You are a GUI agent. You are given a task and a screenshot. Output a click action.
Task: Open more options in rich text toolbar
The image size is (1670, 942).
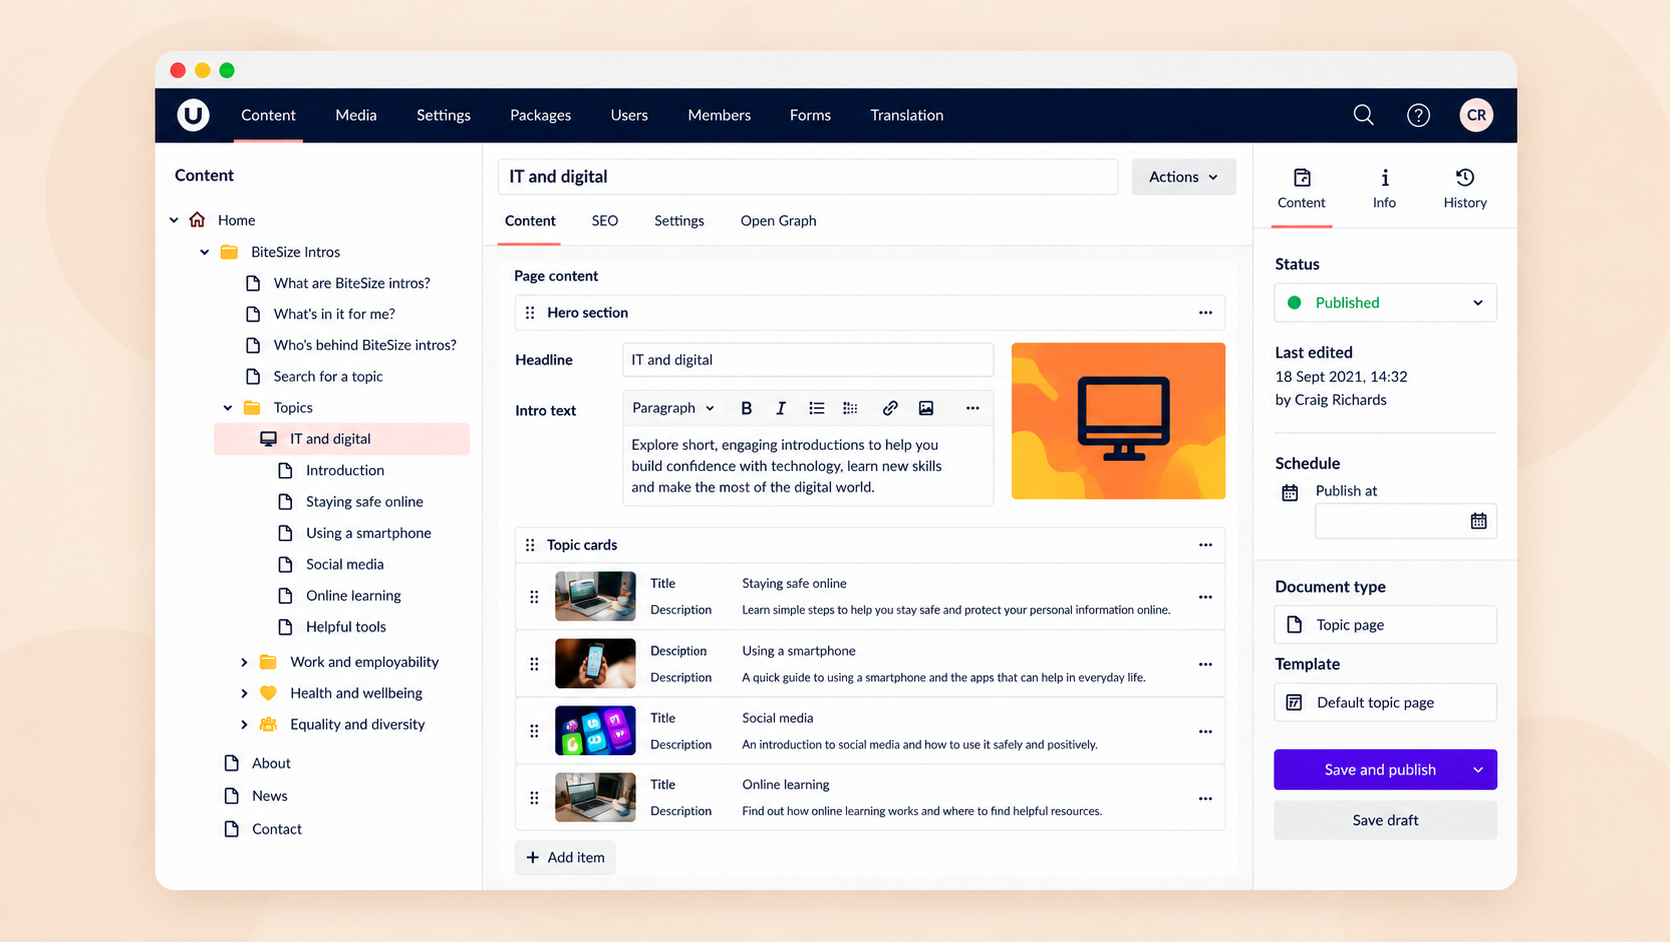[x=972, y=408]
